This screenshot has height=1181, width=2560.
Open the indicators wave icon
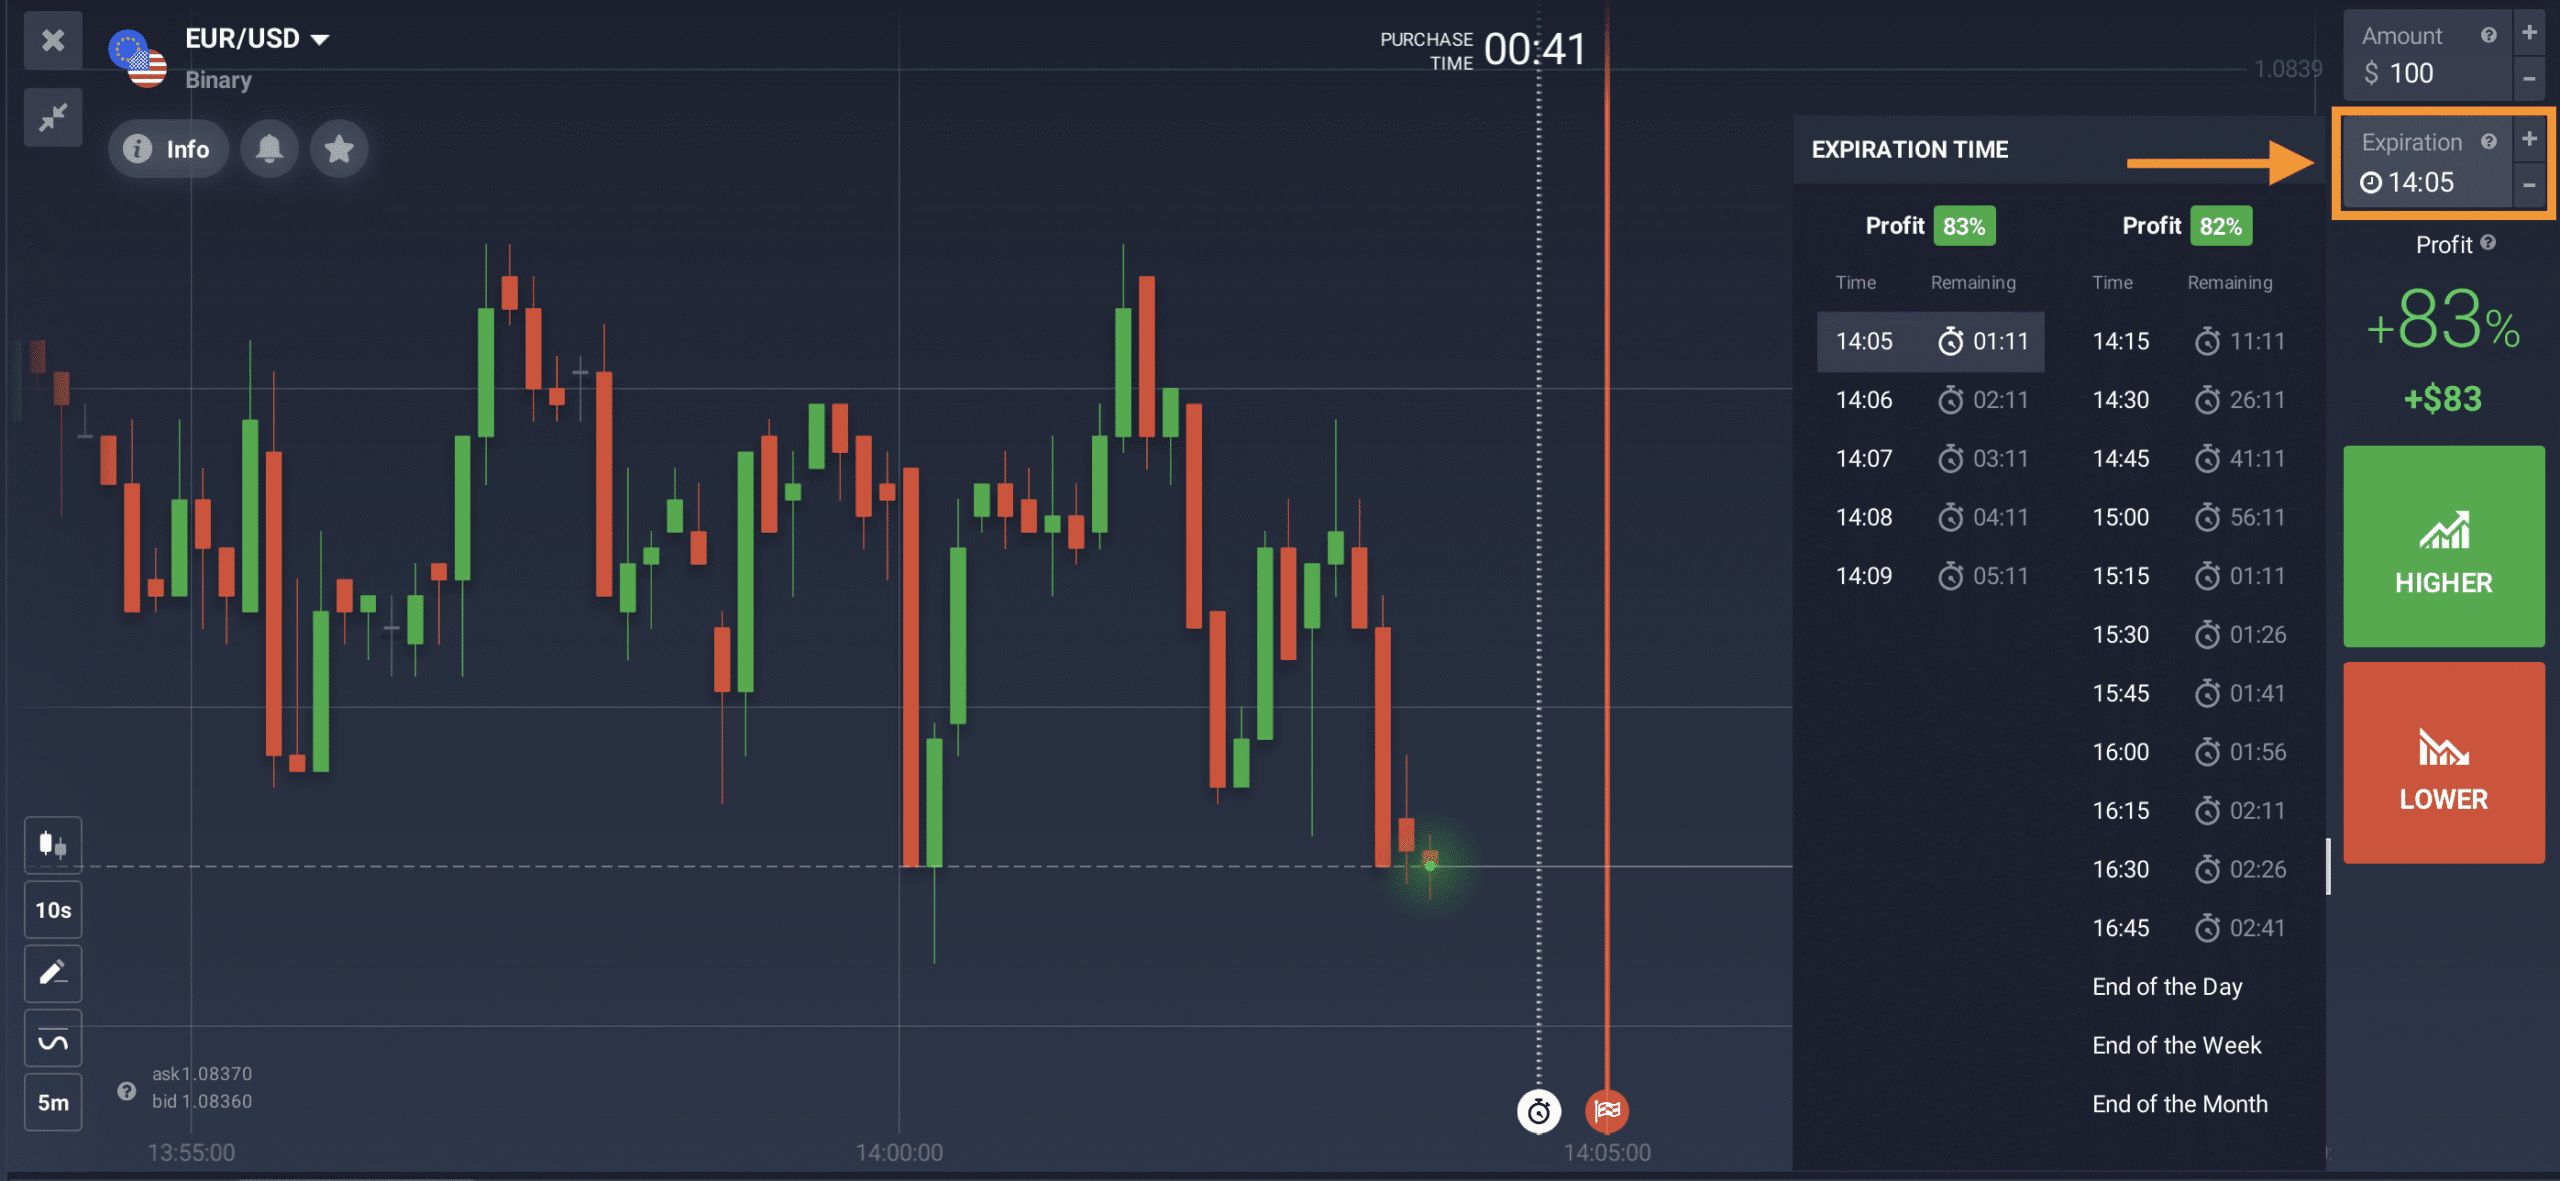53,1040
